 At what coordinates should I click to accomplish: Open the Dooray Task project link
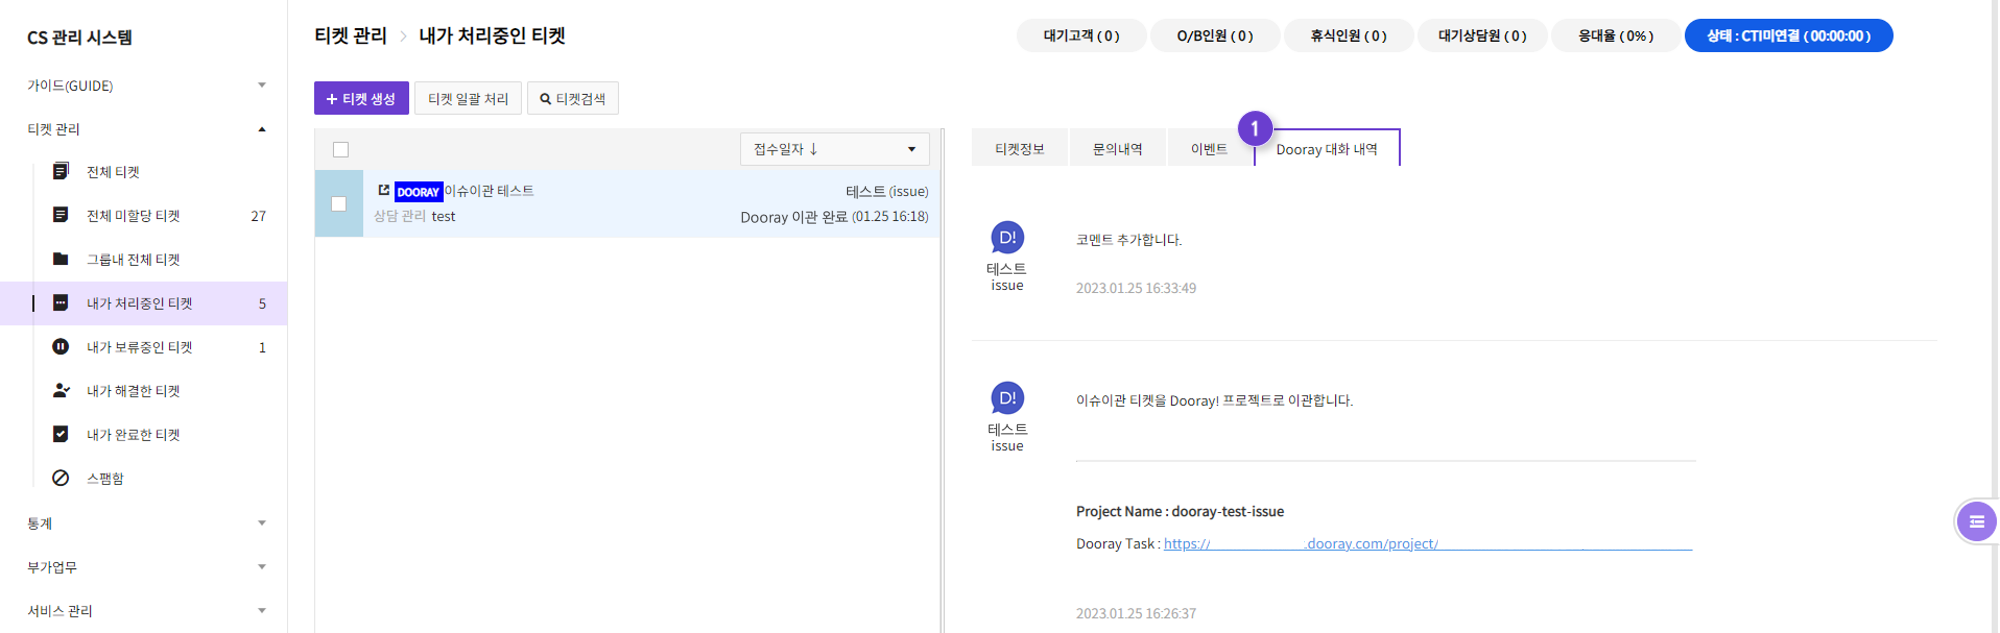coord(1428,543)
